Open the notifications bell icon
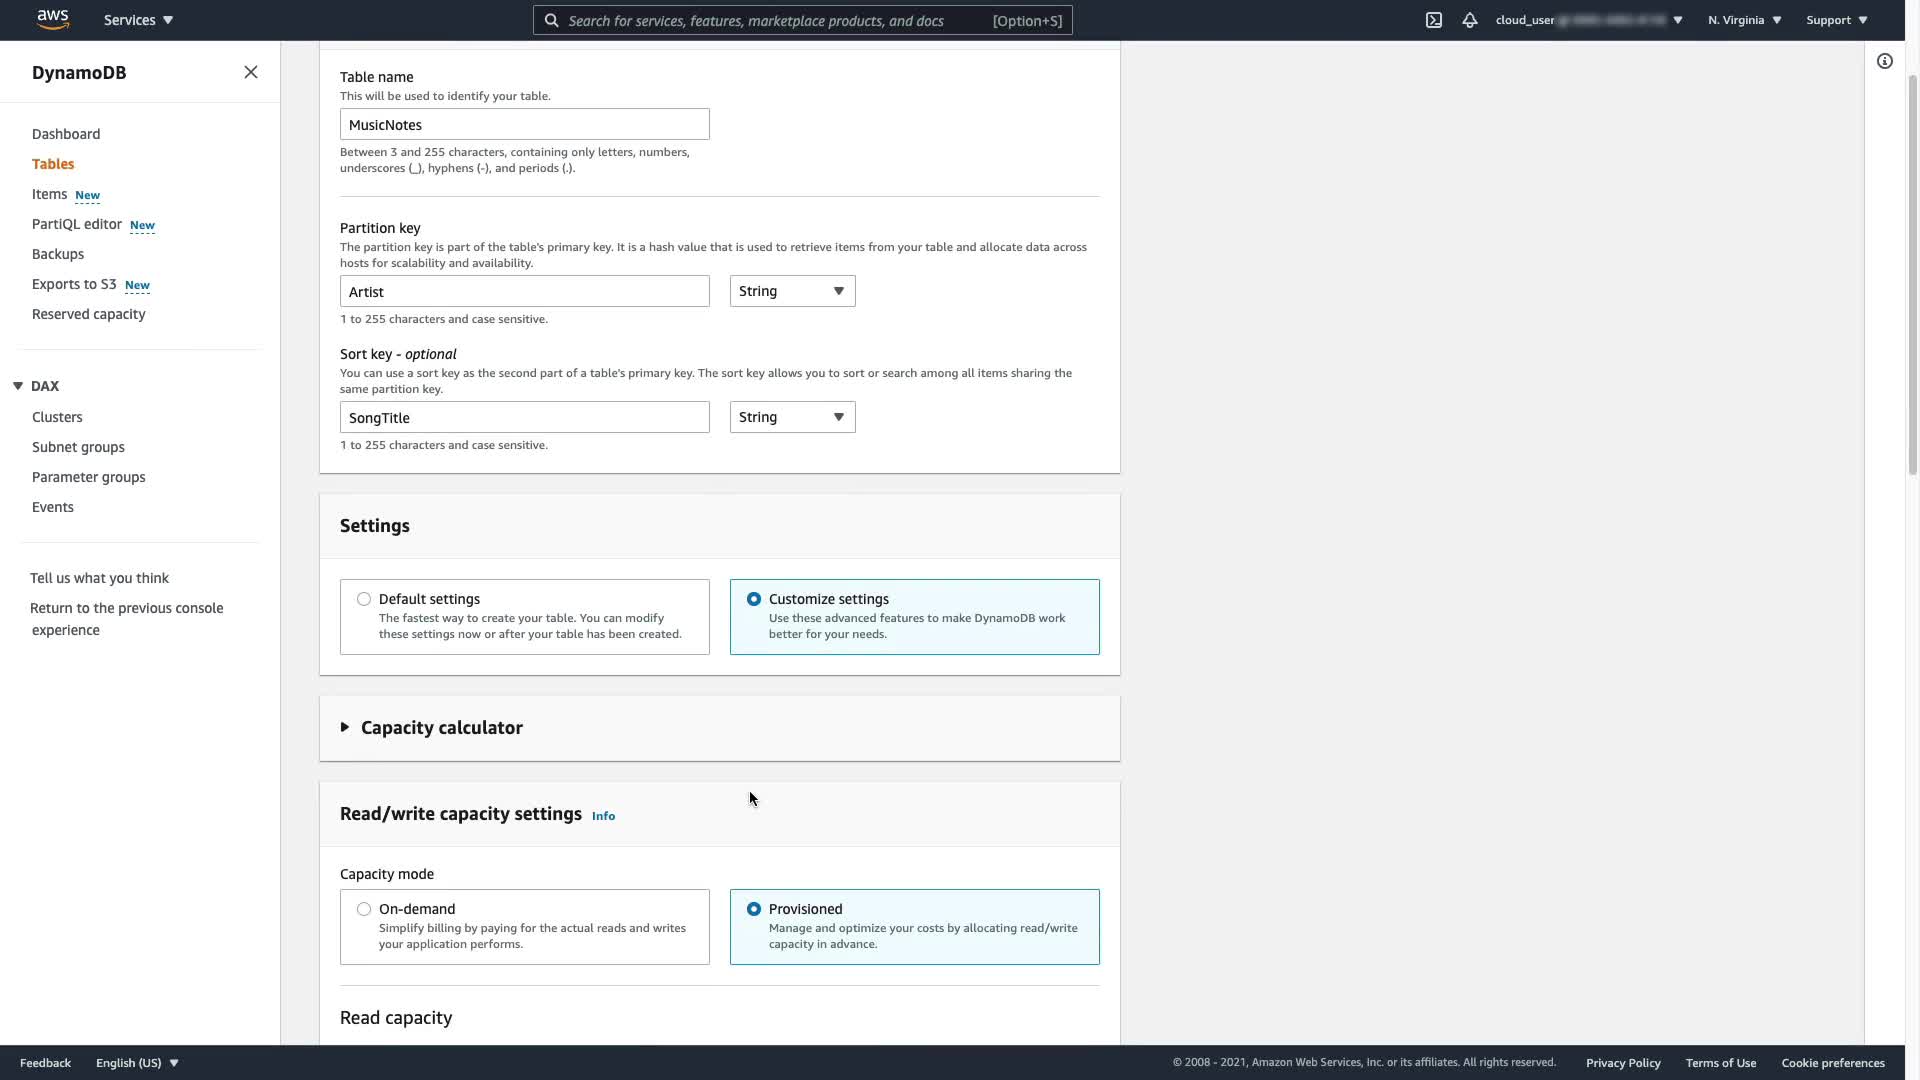 1469,20
